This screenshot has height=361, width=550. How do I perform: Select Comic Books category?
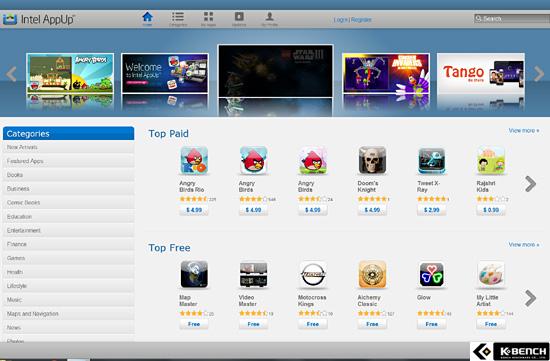click(x=68, y=202)
